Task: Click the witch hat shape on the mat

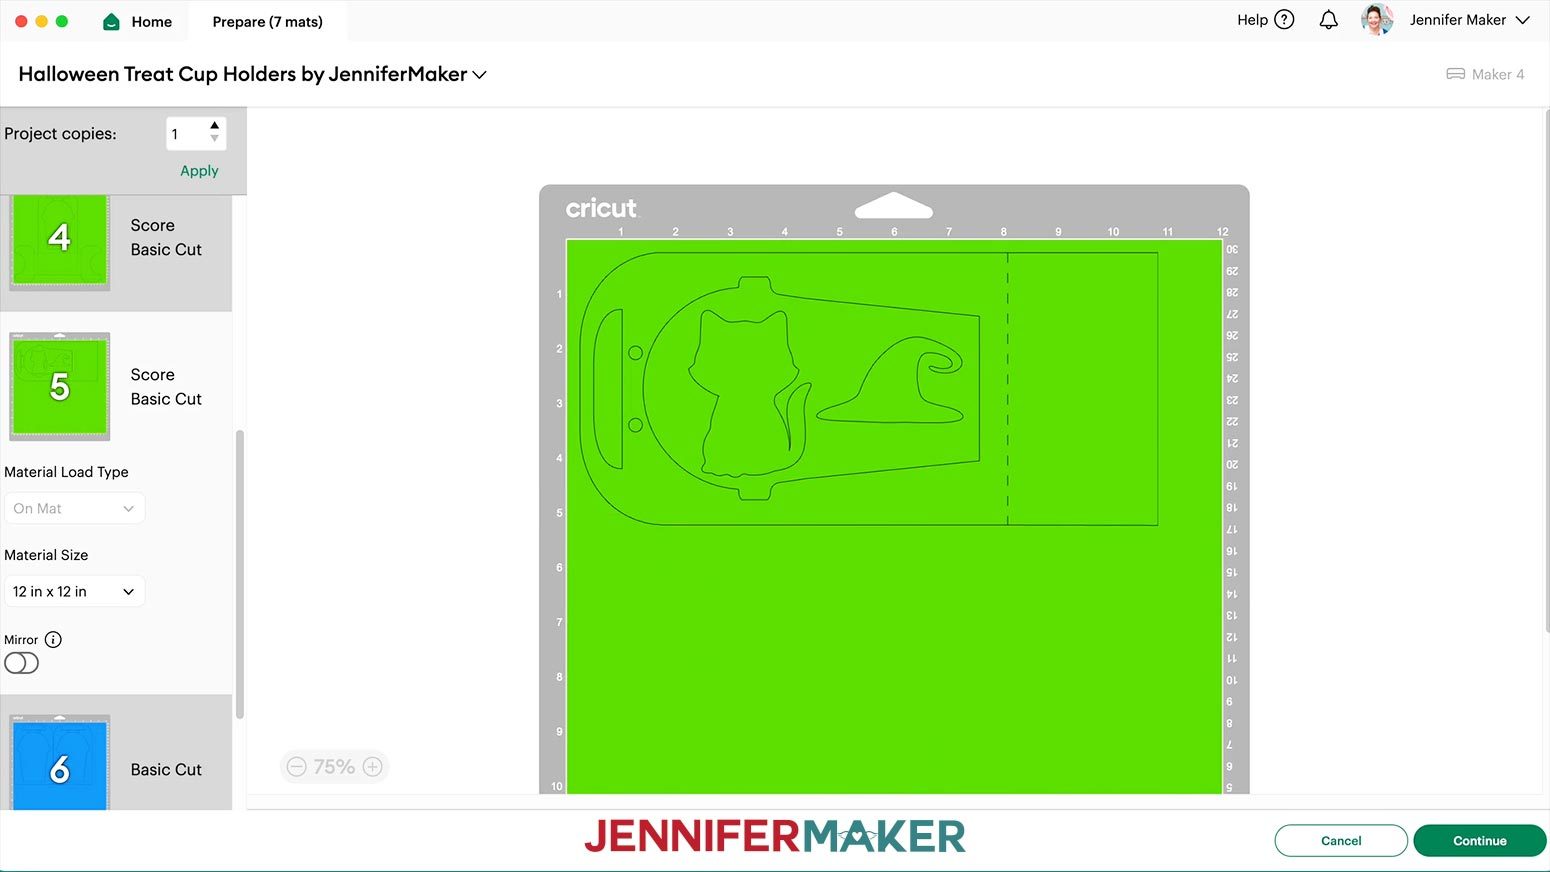Action: point(891,380)
